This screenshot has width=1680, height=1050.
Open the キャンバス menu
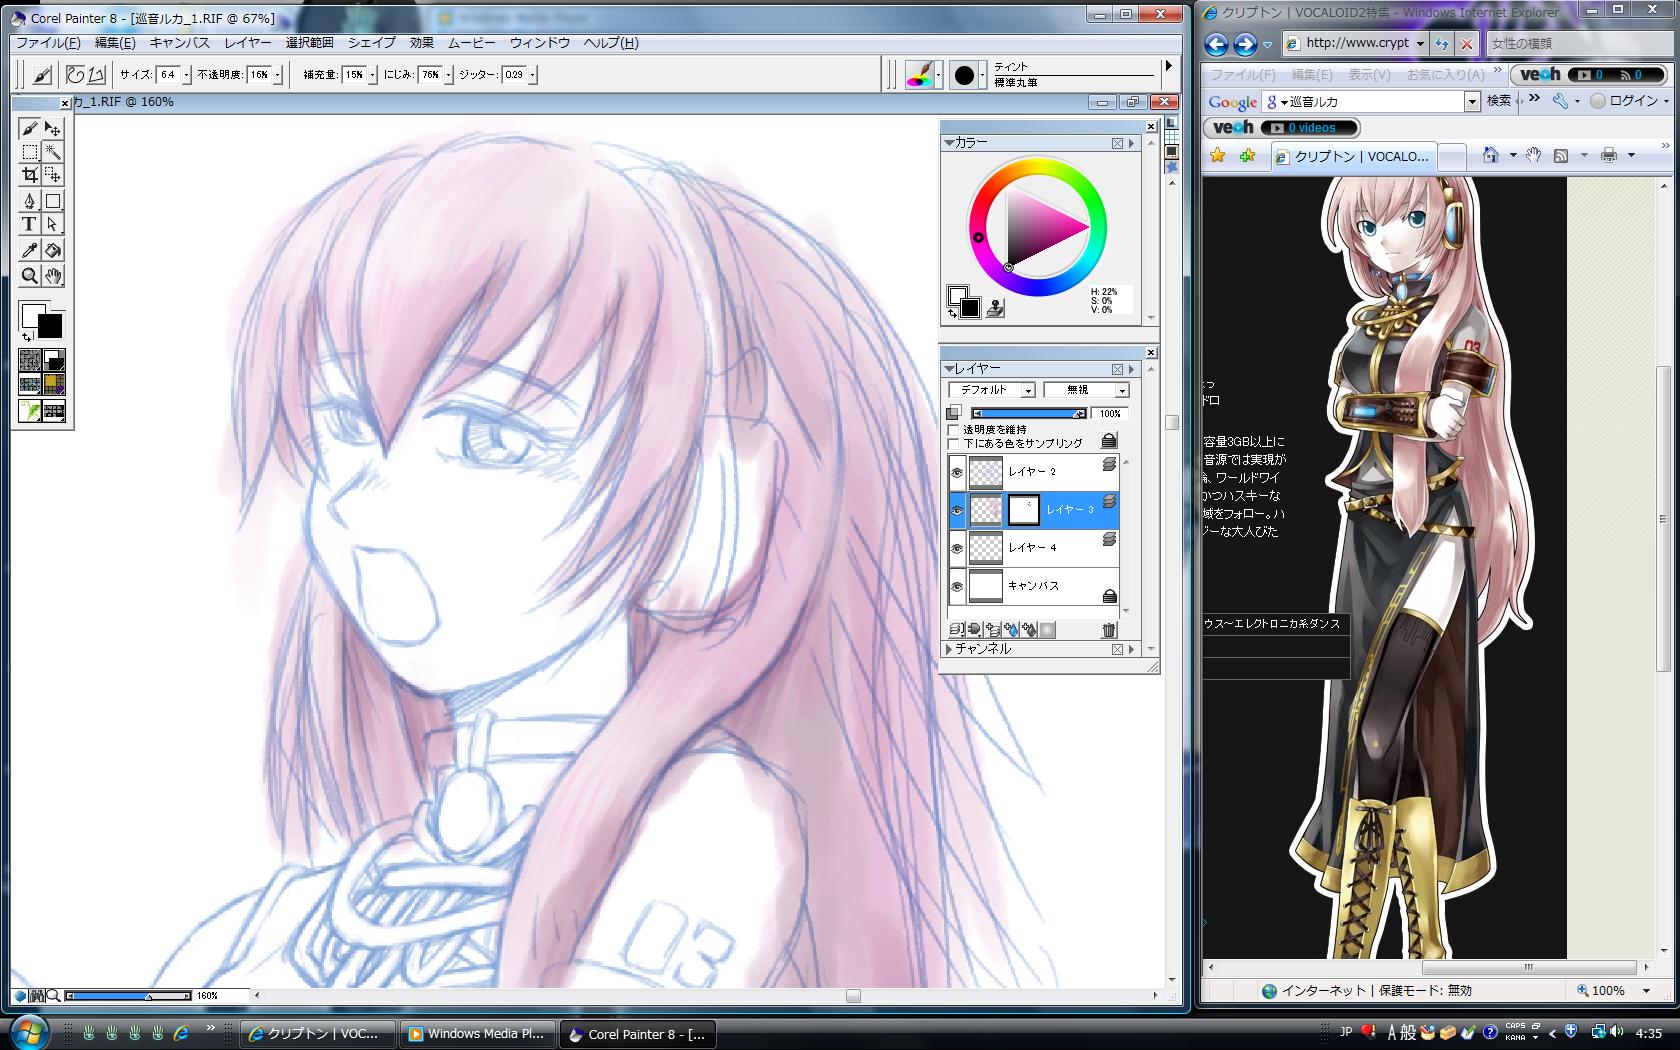click(x=180, y=43)
